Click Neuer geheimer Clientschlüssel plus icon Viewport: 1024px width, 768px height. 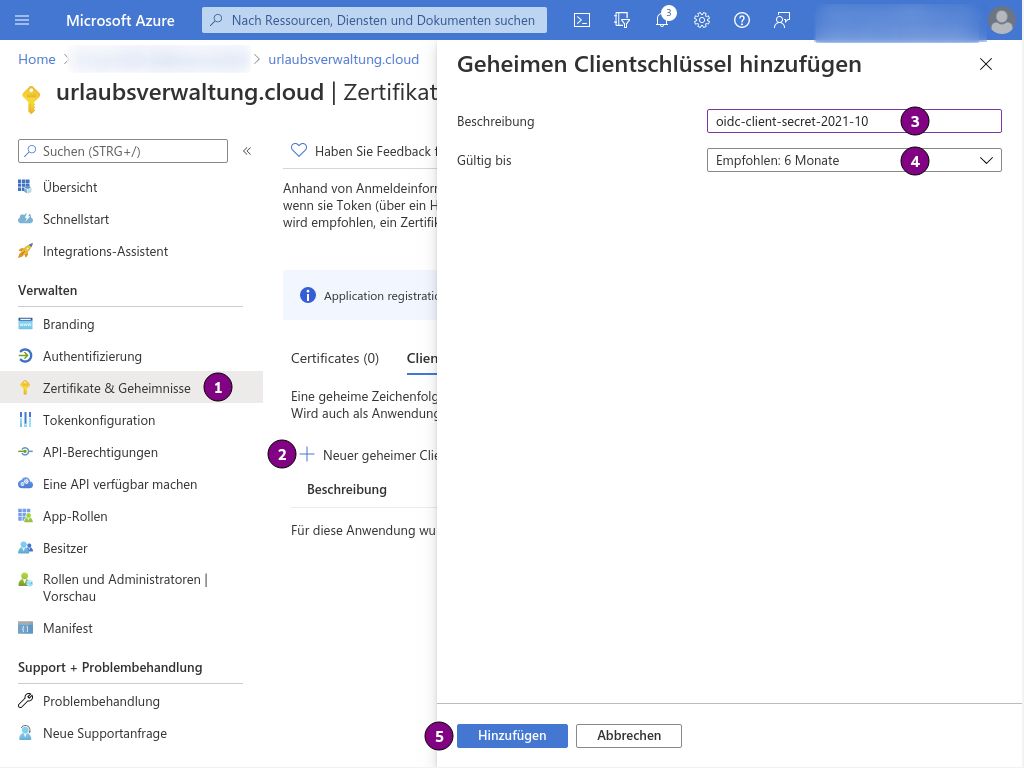307,455
